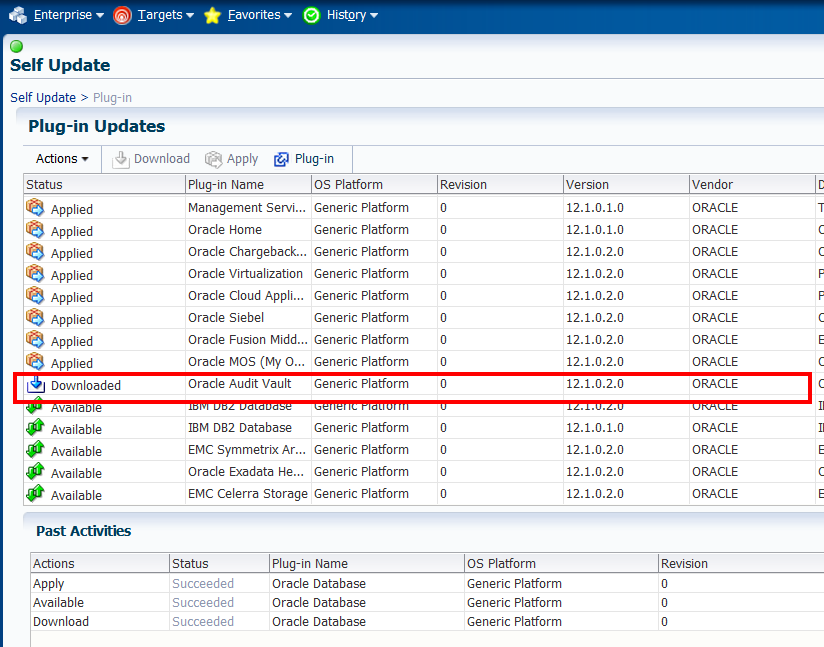The image size is (824, 647).
Task: Select the Oracle Fusion Midd... plug-in name
Action: click(x=248, y=340)
